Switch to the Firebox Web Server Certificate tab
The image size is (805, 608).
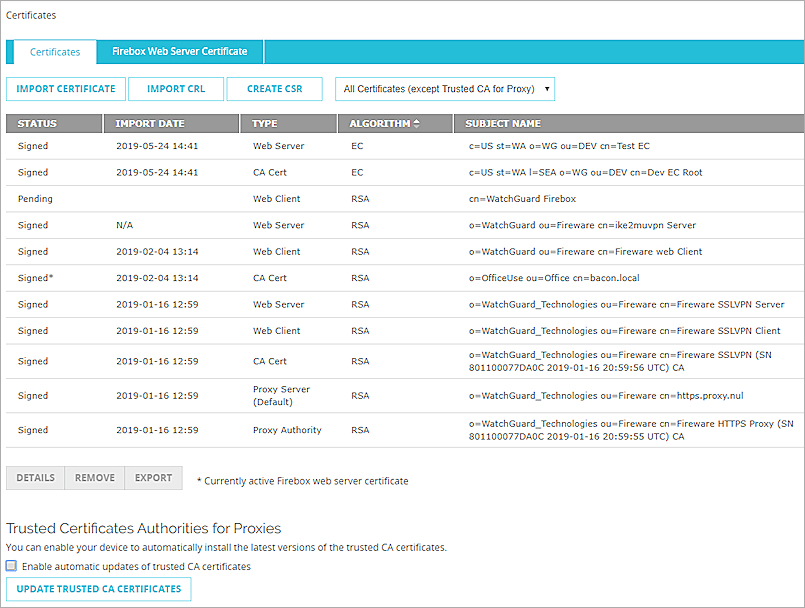(x=179, y=51)
